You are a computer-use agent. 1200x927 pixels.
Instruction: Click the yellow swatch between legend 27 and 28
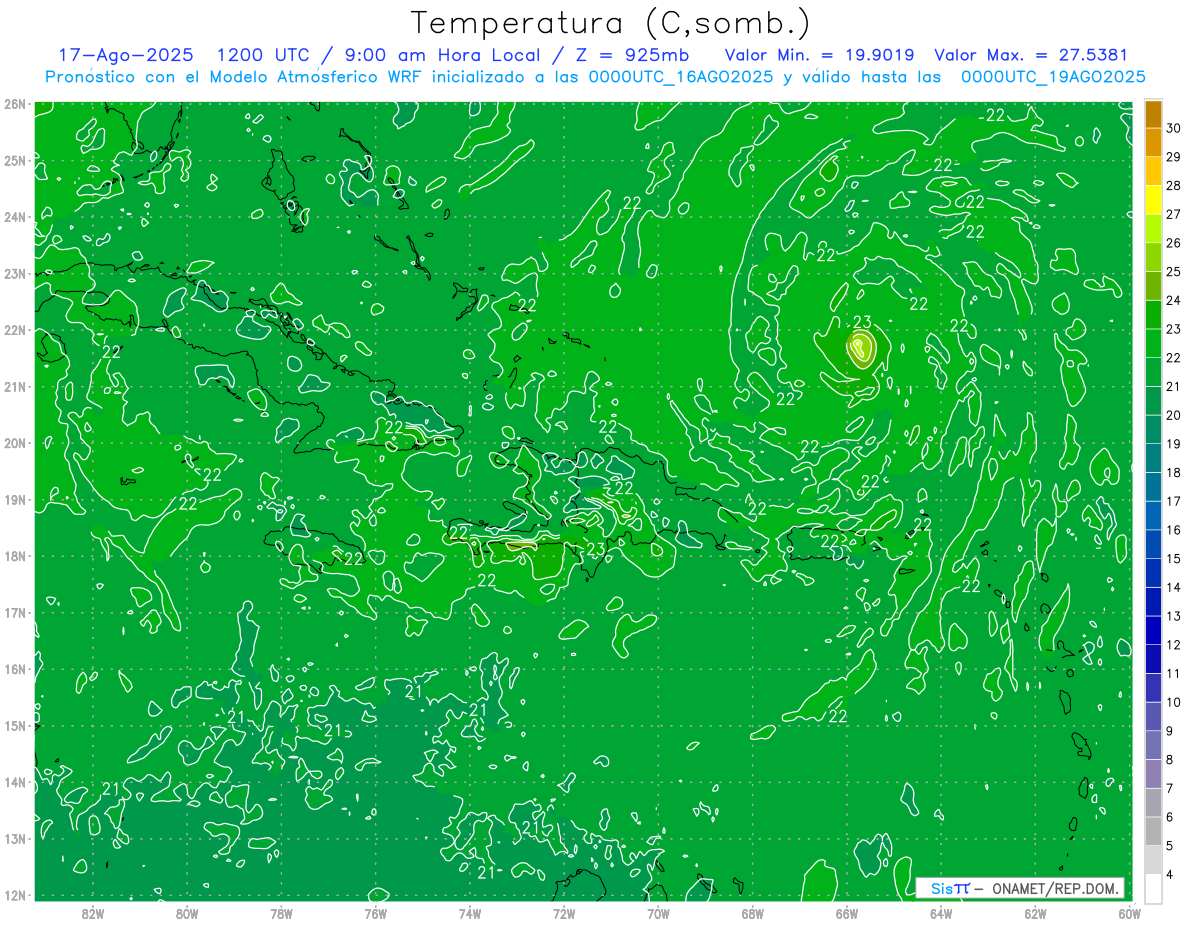[1153, 200]
